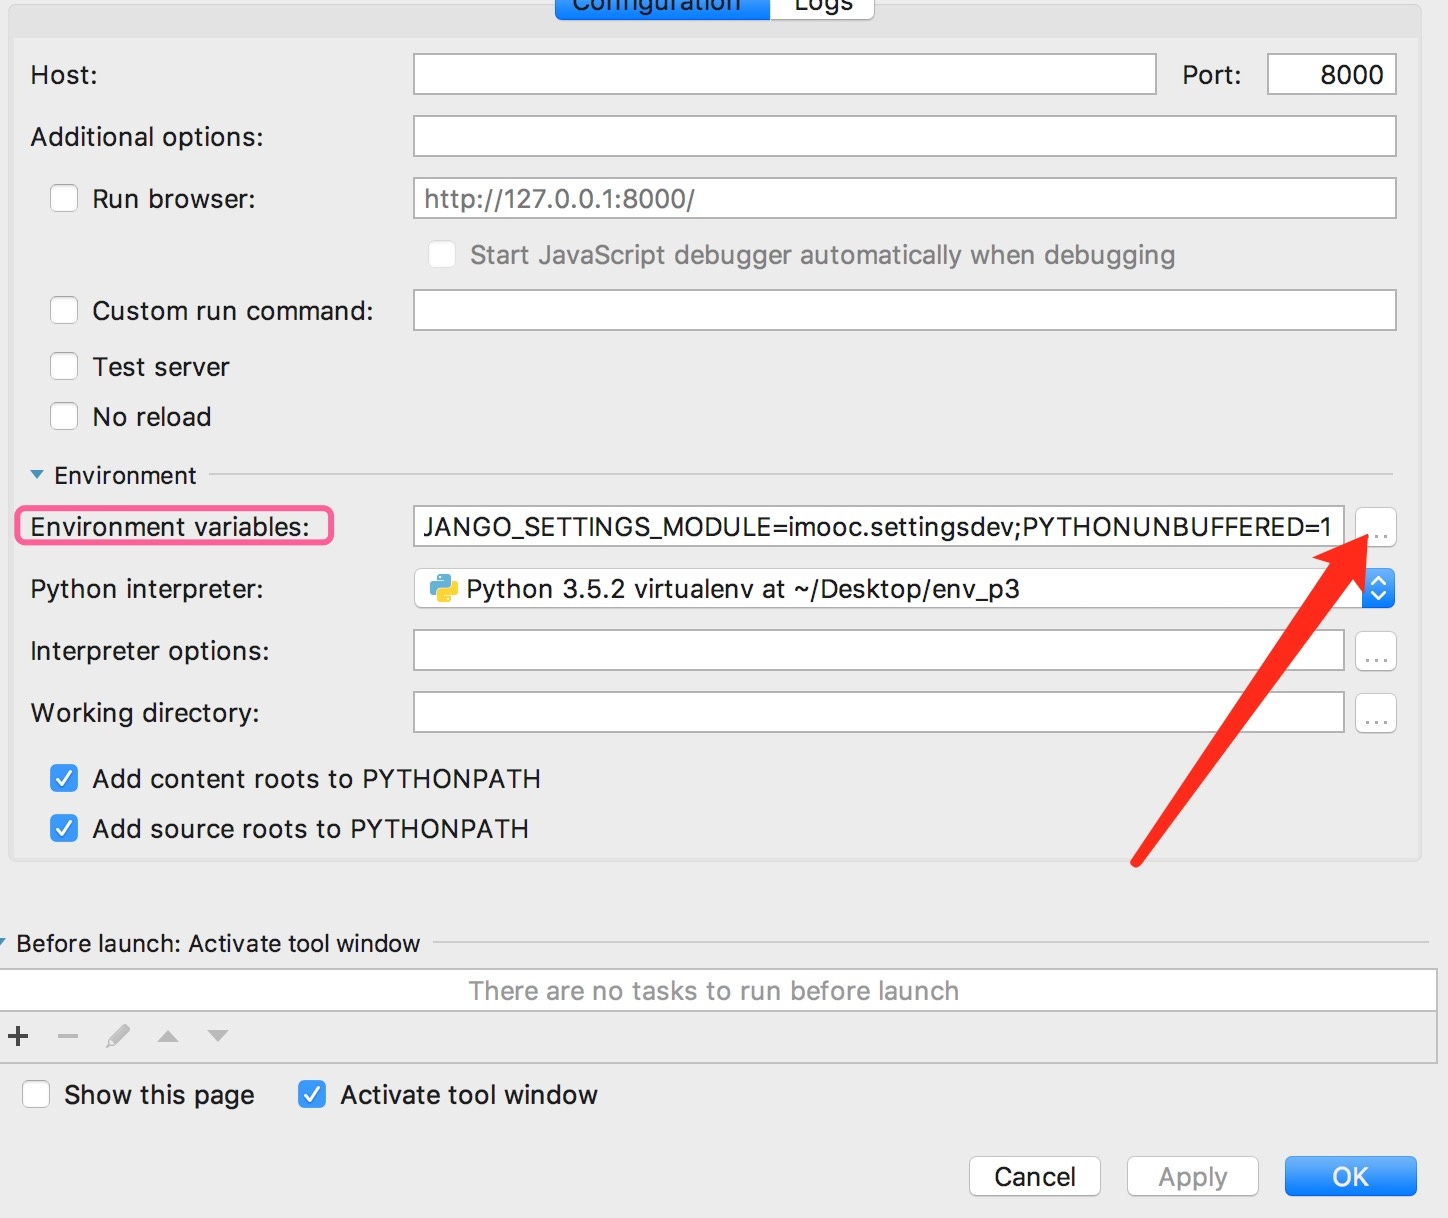Add a before-launch task with plus
This screenshot has width=1448, height=1218.
18,1036
